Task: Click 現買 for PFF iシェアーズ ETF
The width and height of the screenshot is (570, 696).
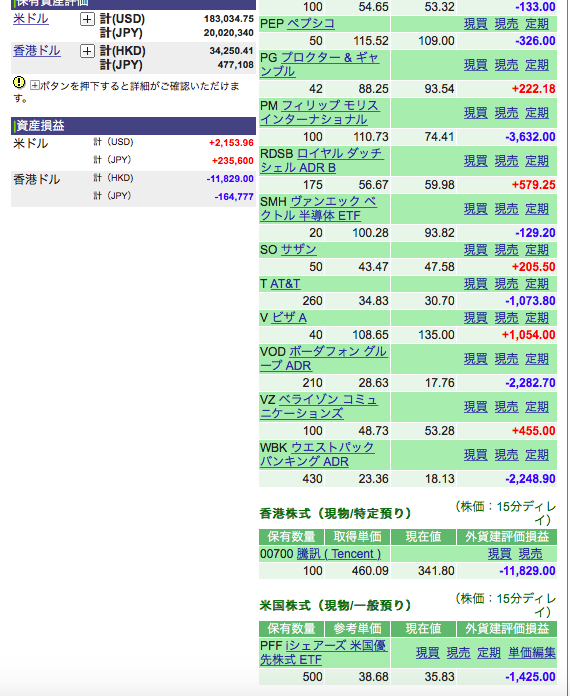Action: click(x=428, y=653)
